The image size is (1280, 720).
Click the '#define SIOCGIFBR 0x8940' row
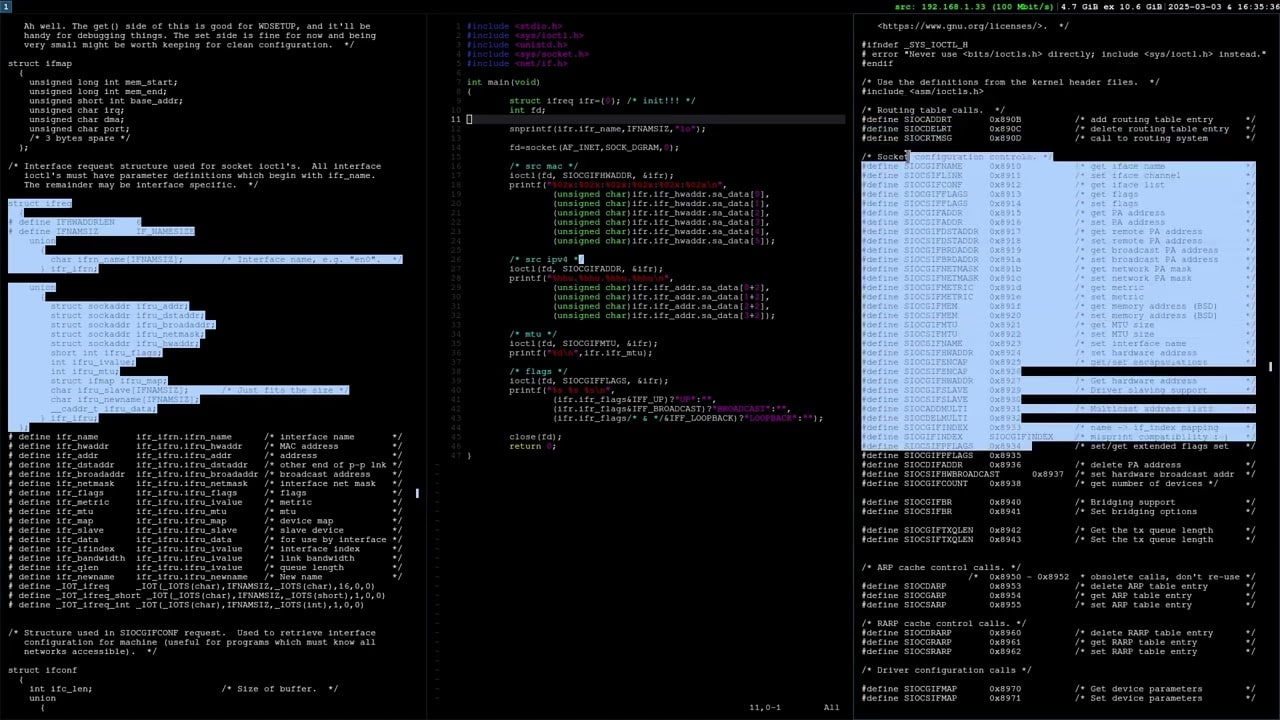click(1058, 502)
